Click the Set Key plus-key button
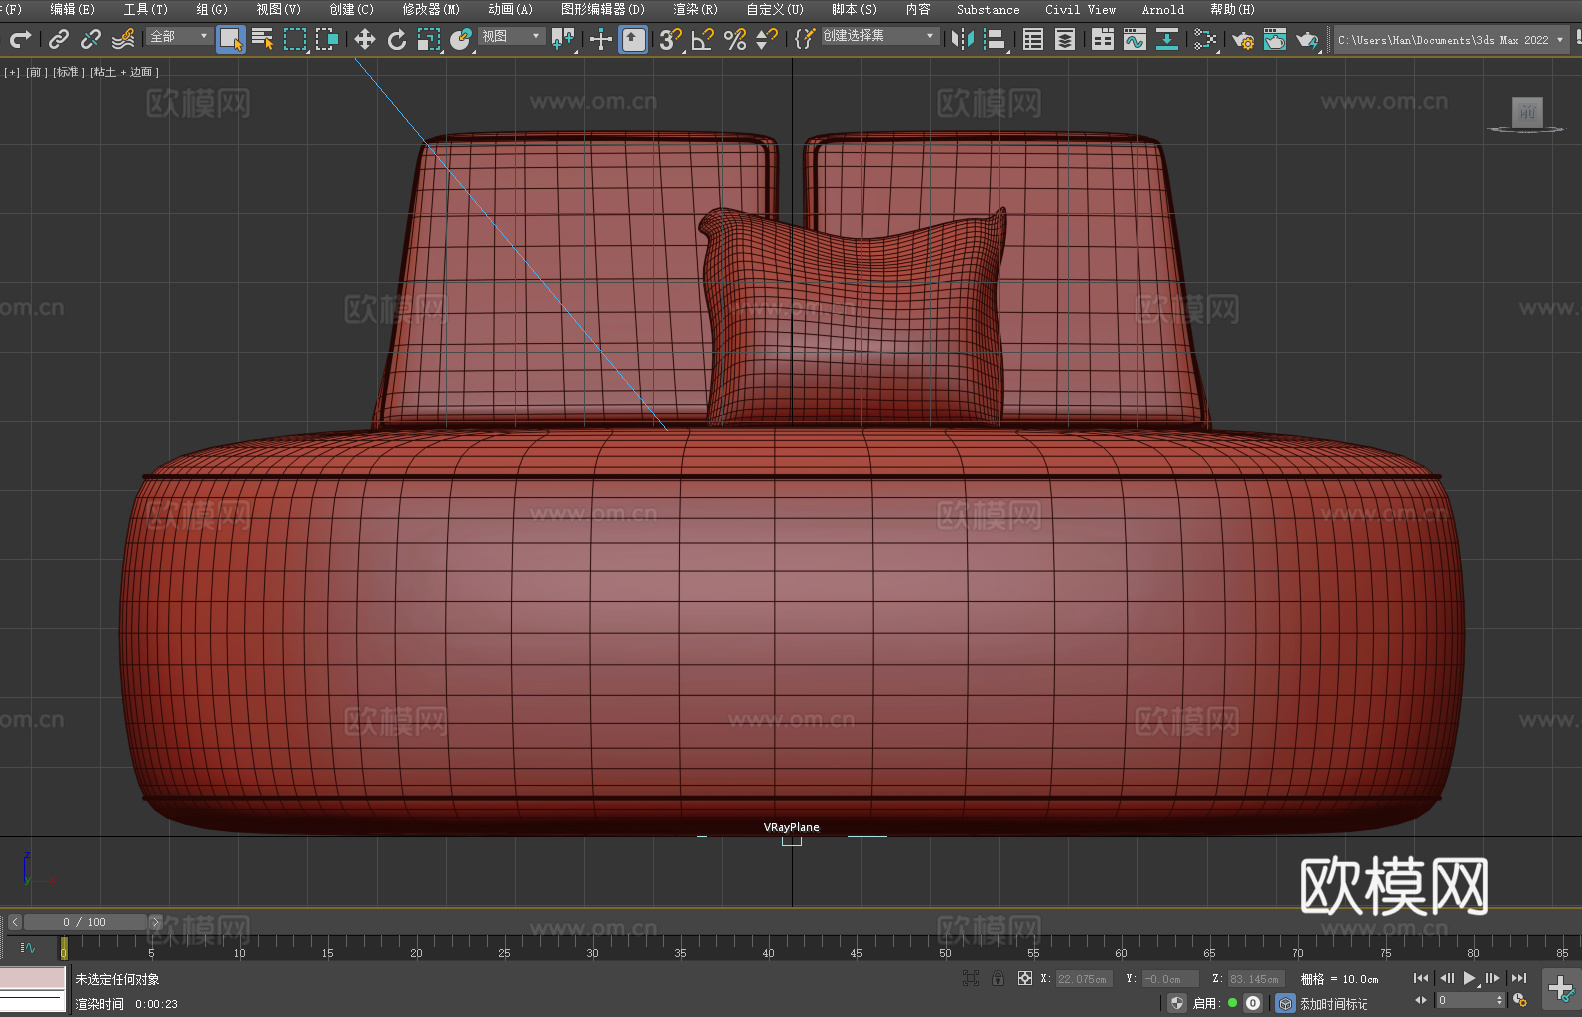Viewport: 1582px width, 1017px height. (1561, 989)
